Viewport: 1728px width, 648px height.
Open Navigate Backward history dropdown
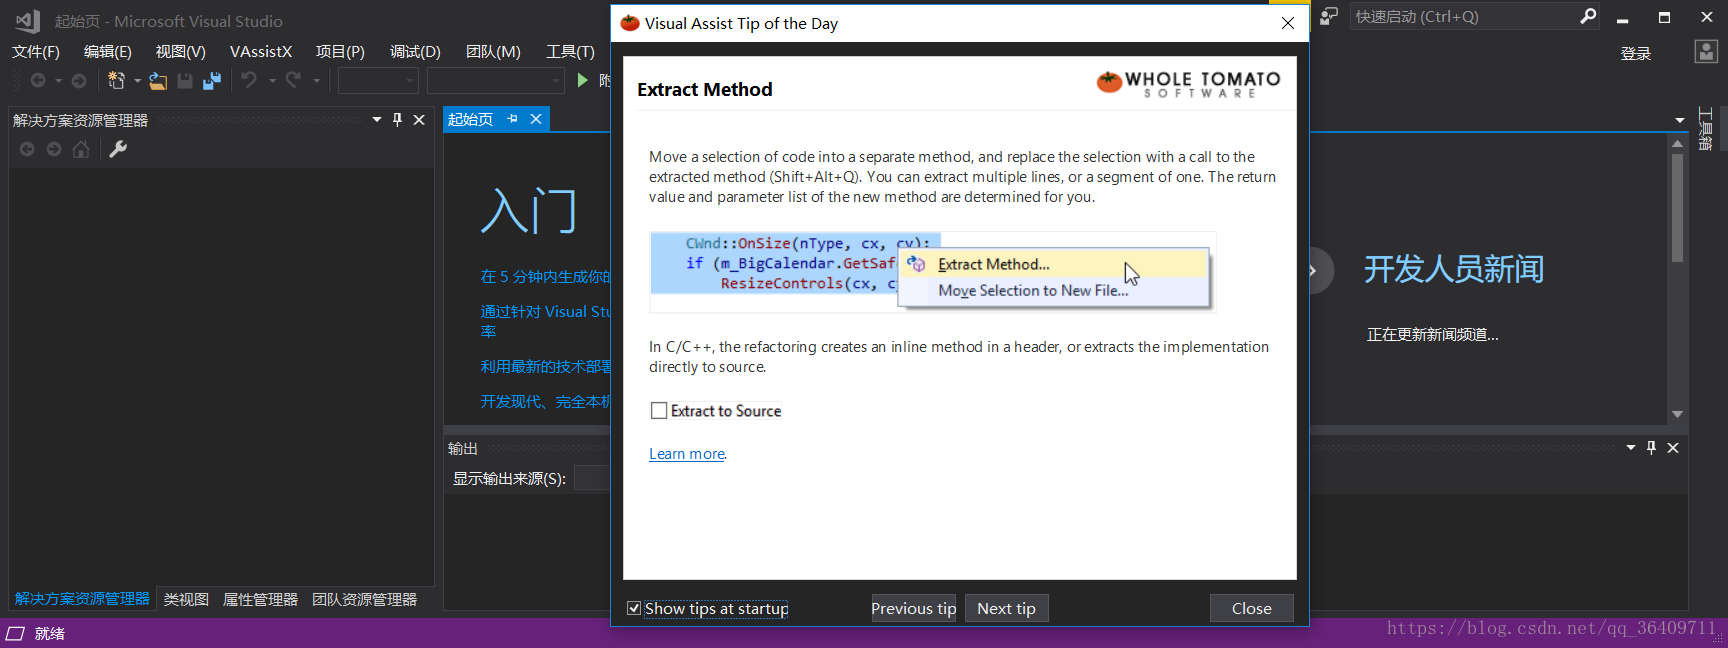point(58,81)
